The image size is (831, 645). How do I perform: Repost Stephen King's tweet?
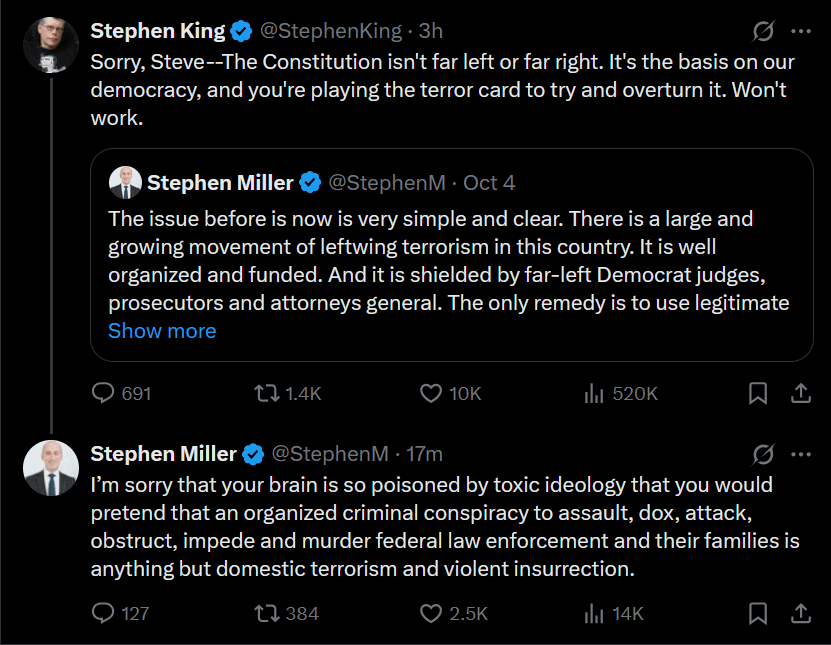pos(266,394)
